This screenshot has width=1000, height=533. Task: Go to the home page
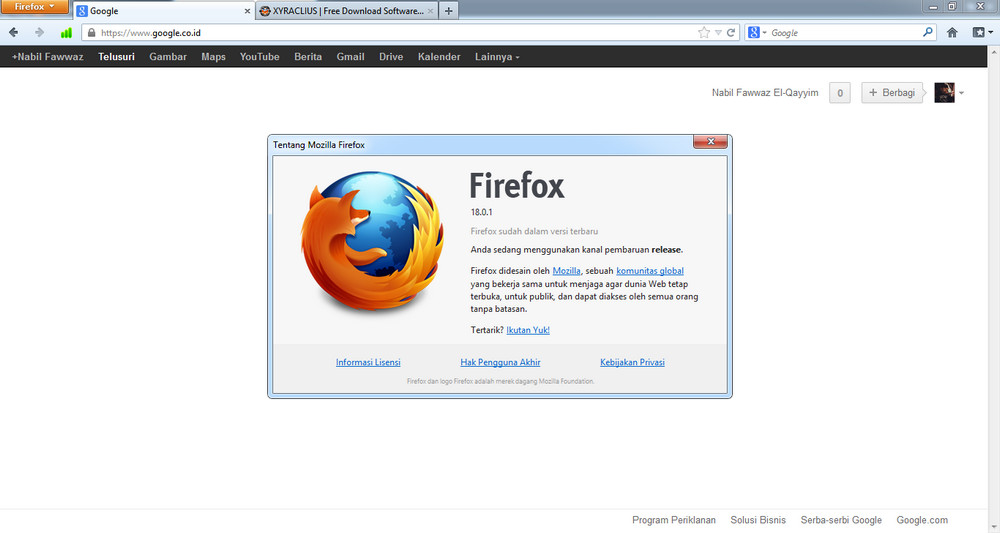(x=952, y=33)
